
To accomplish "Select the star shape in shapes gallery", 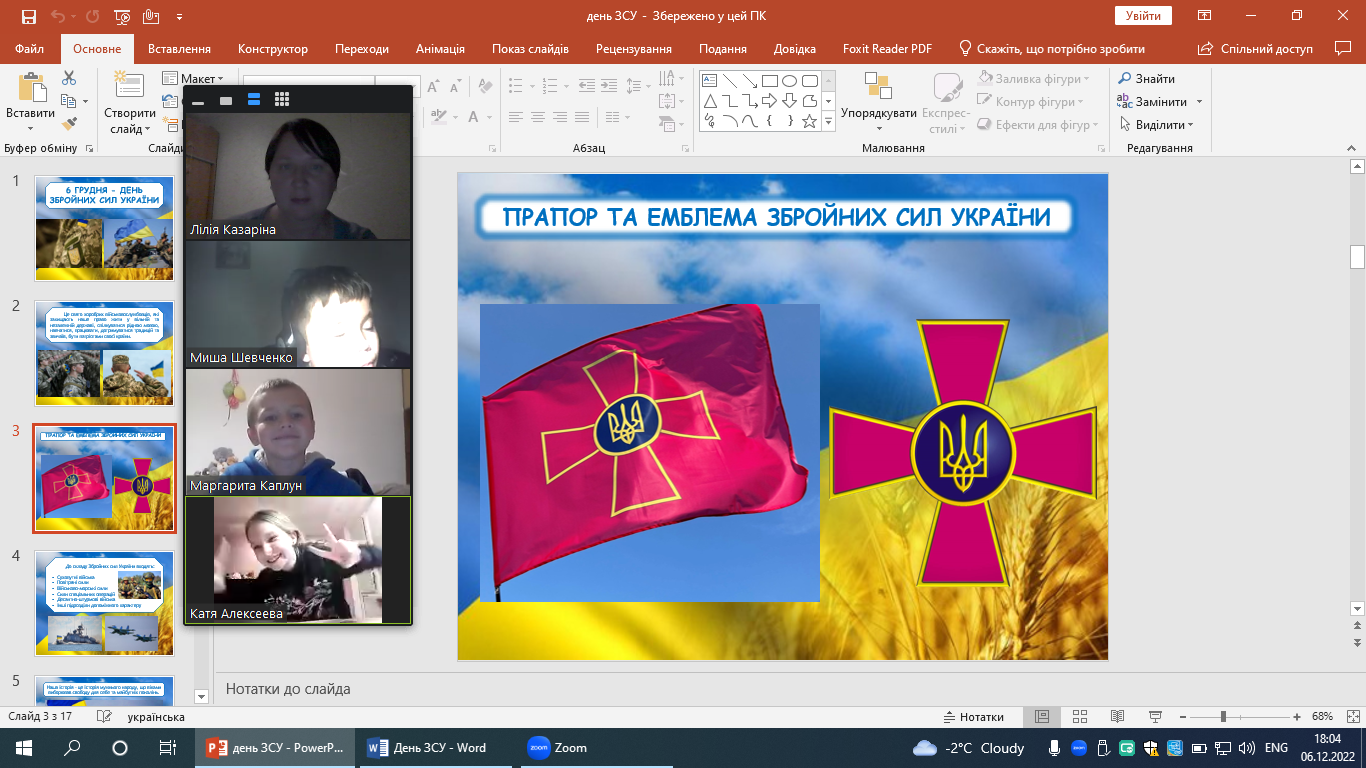I will 810,121.
